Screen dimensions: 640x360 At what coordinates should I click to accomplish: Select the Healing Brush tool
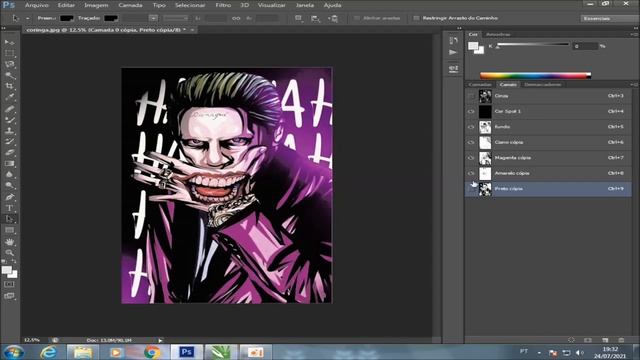9,109
